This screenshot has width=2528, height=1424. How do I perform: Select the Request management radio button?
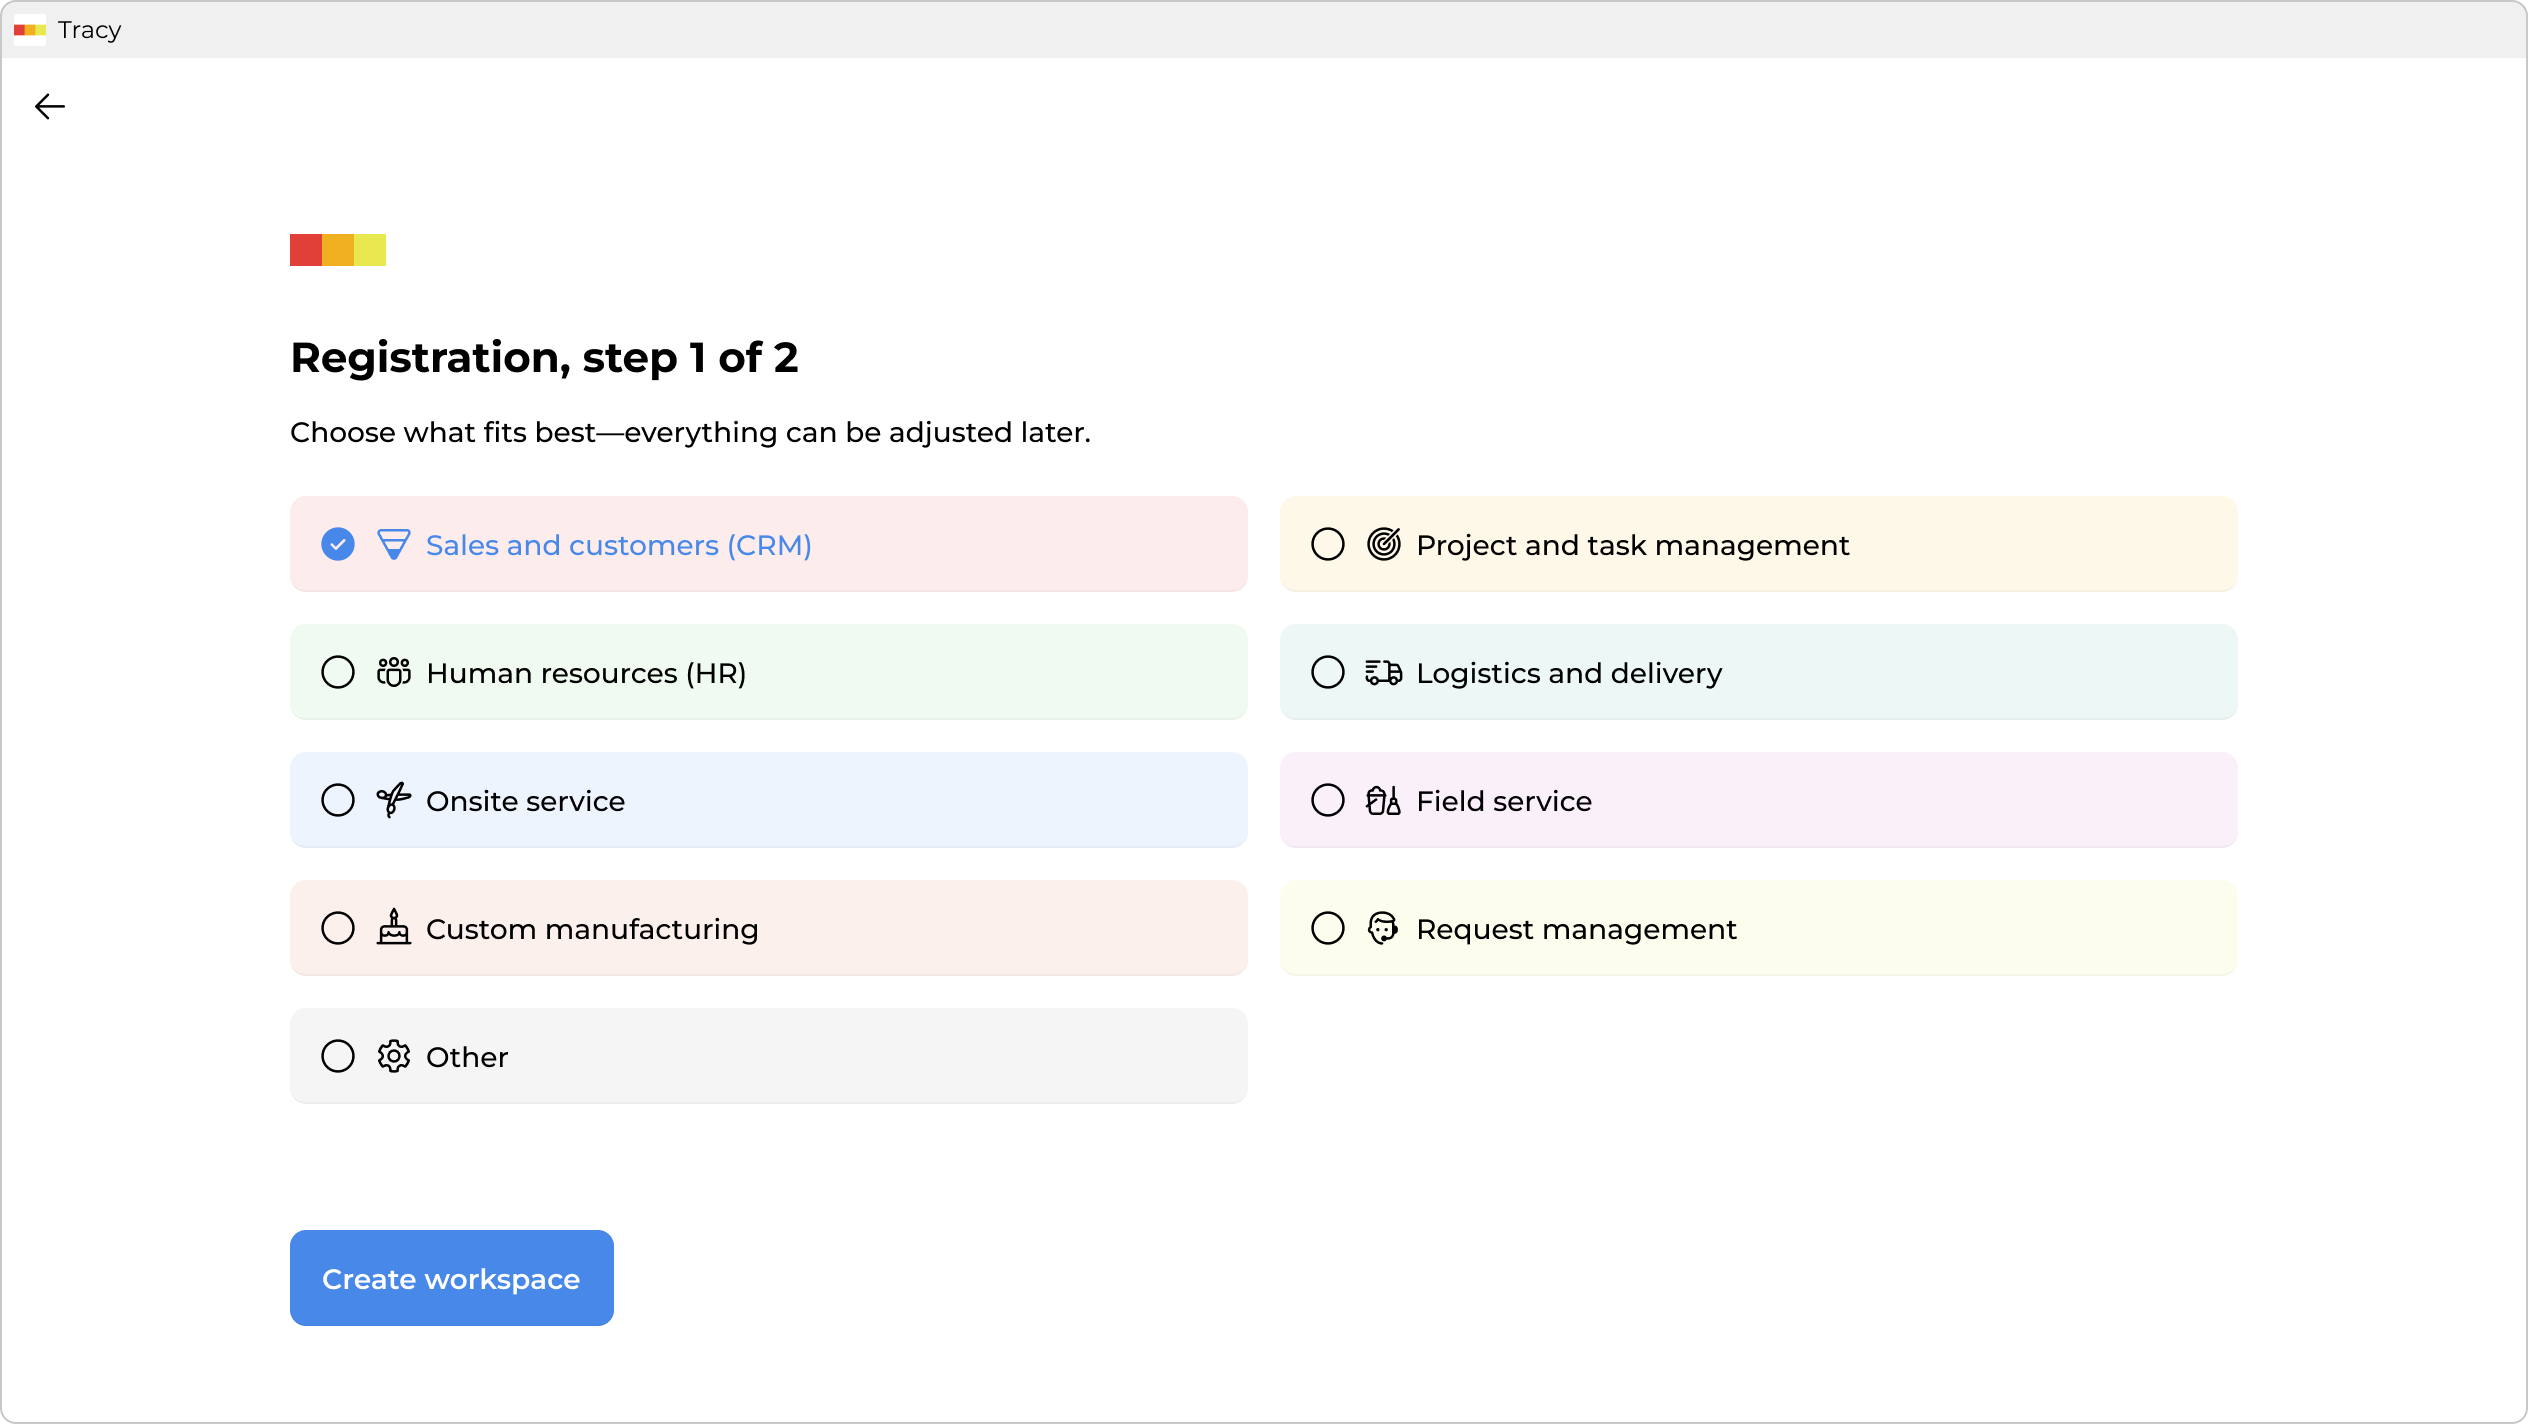[1327, 929]
